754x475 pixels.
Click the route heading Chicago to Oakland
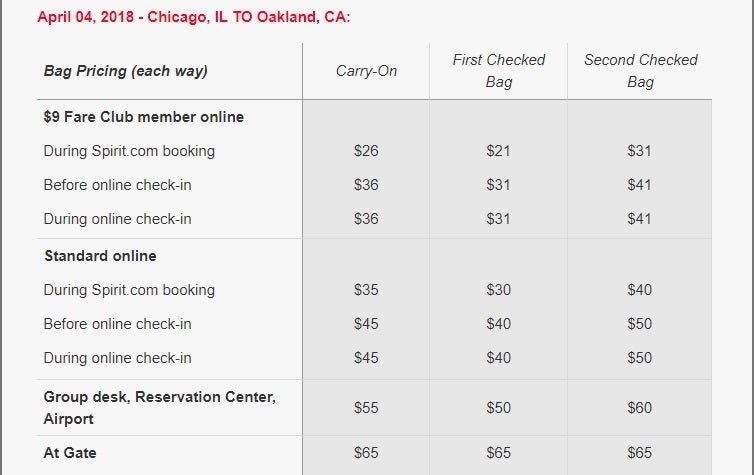click(194, 18)
